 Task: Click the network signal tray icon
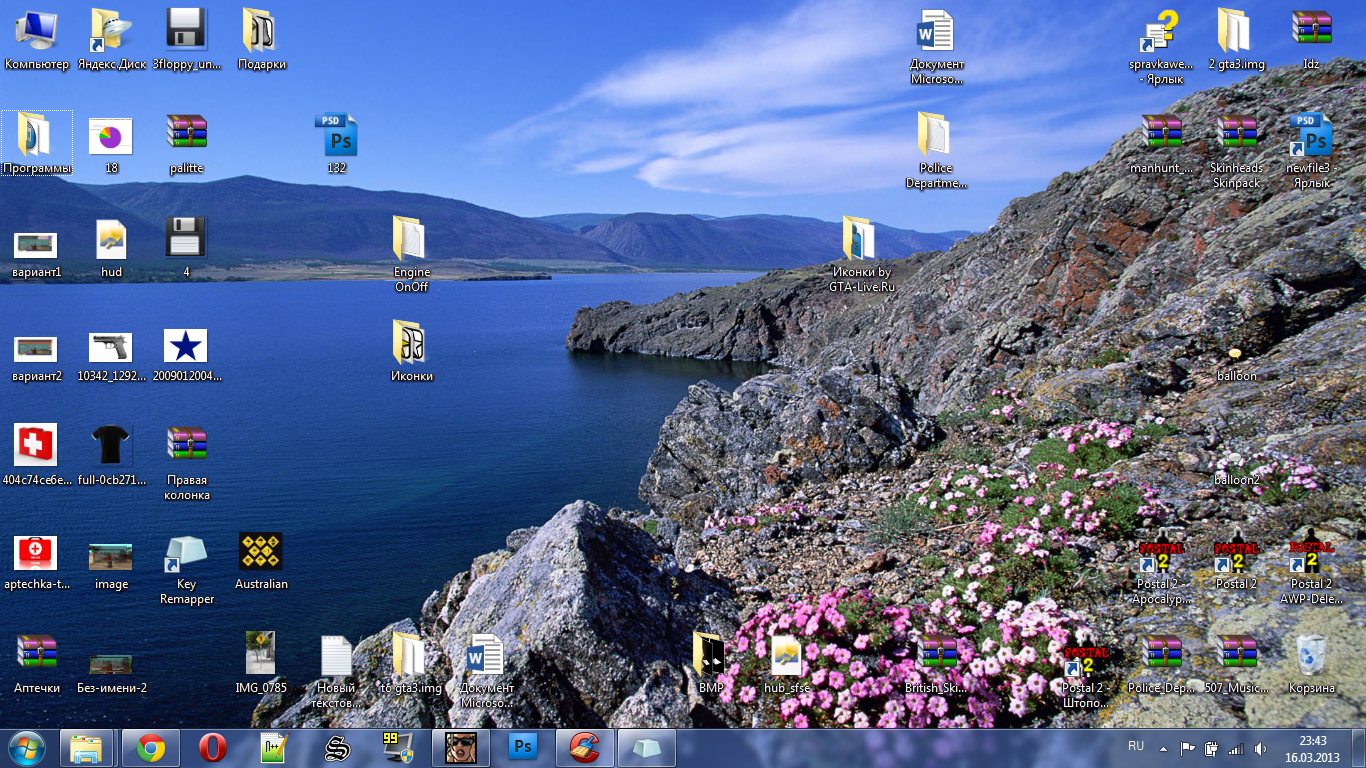point(1236,748)
